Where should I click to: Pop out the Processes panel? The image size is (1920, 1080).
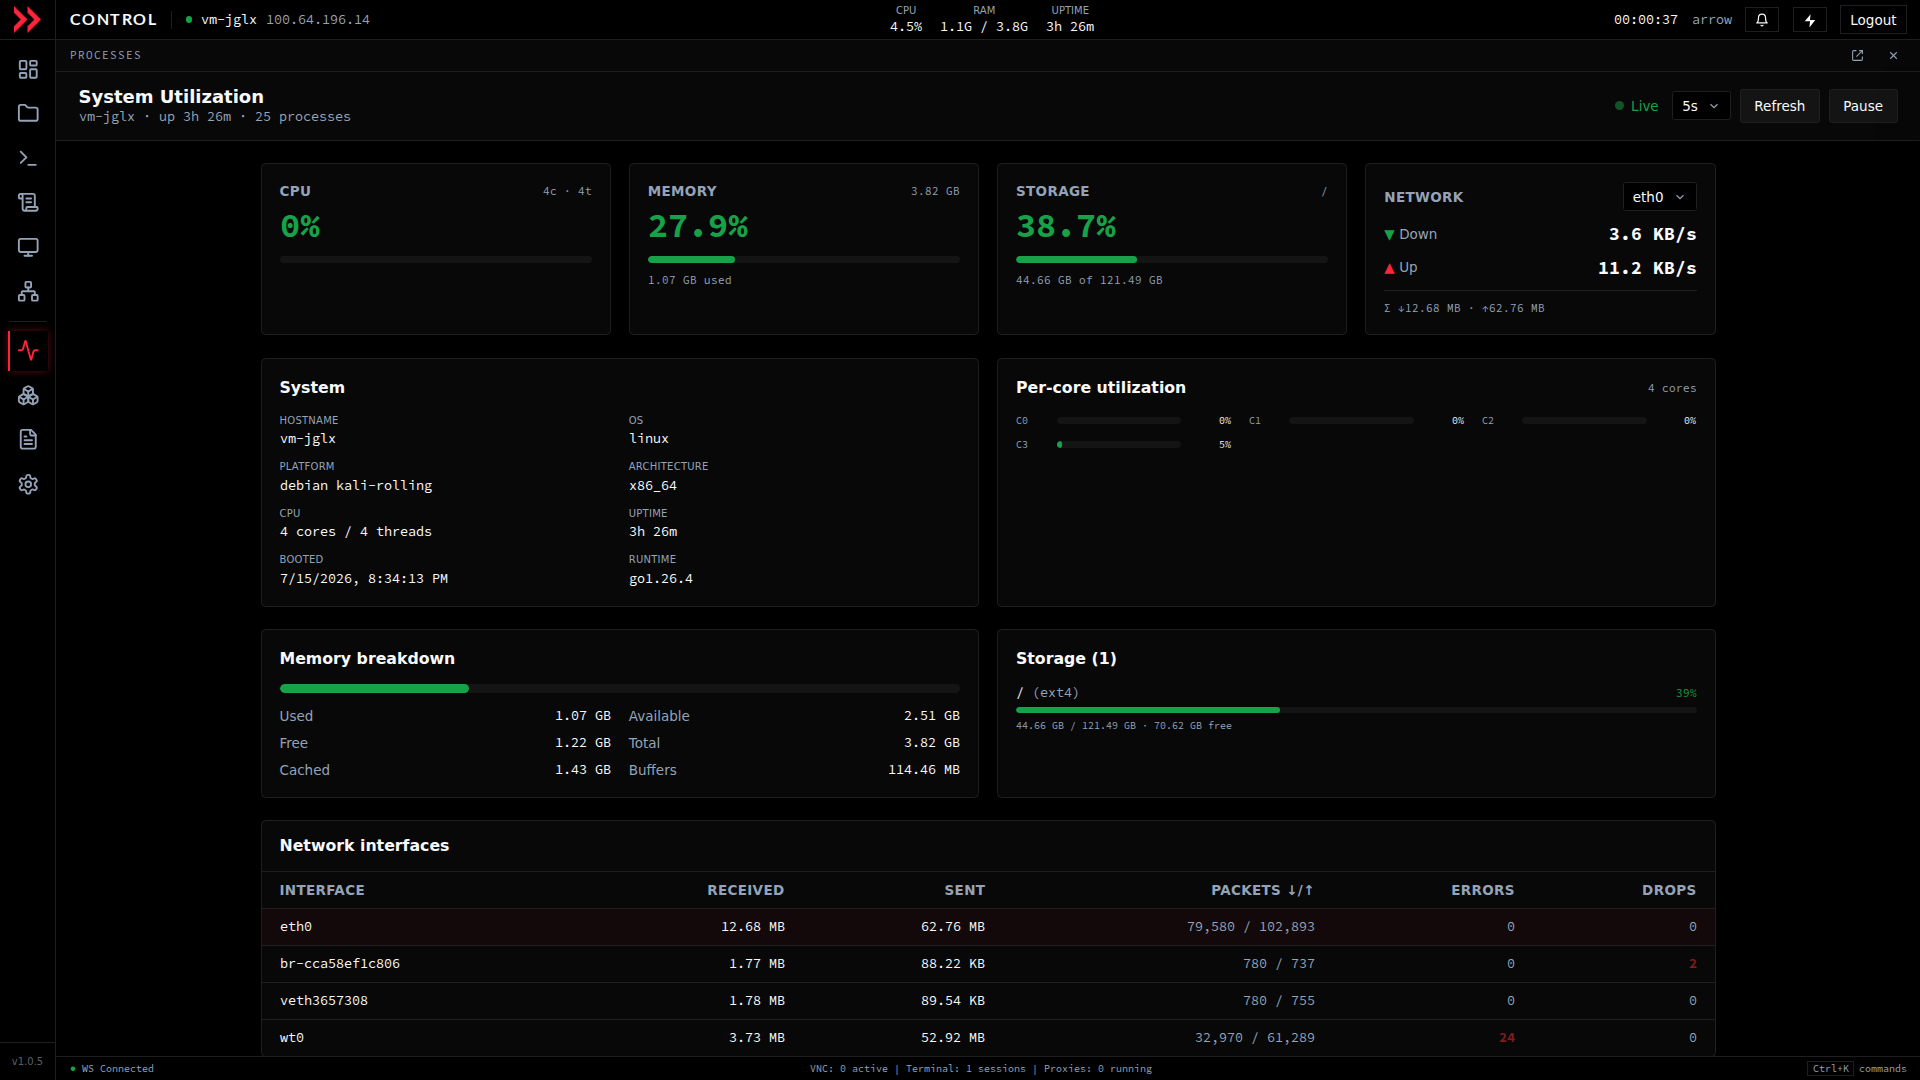(x=1857, y=56)
